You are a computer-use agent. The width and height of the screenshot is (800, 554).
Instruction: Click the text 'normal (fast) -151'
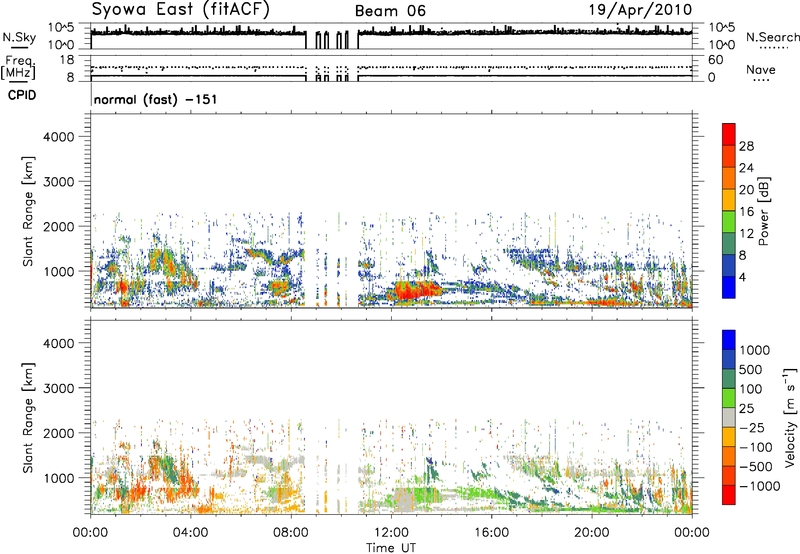pyautogui.click(x=156, y=99)
